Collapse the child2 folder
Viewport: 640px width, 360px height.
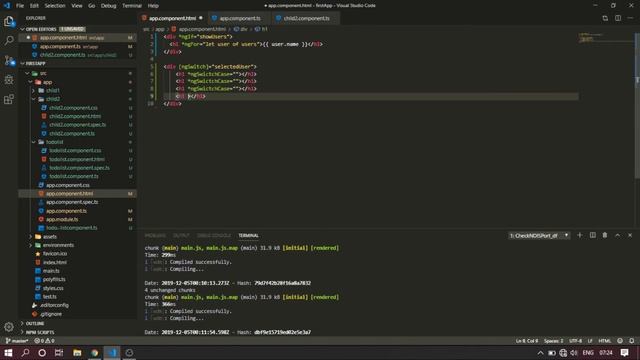click(x=33, y=99)
